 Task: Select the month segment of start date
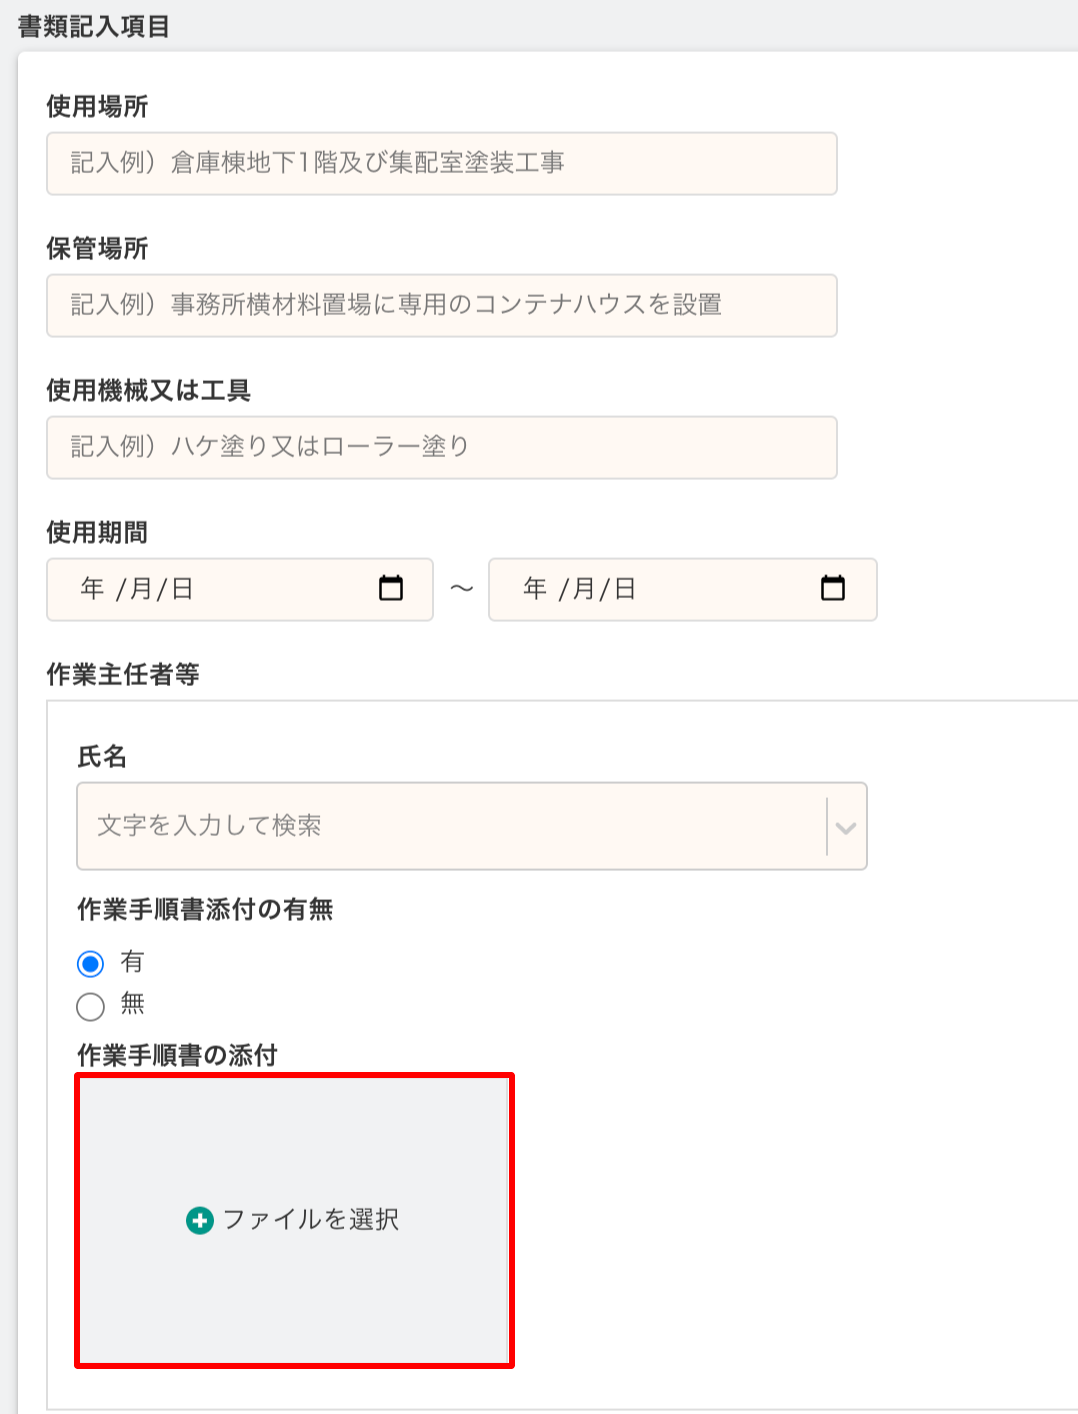140,589
